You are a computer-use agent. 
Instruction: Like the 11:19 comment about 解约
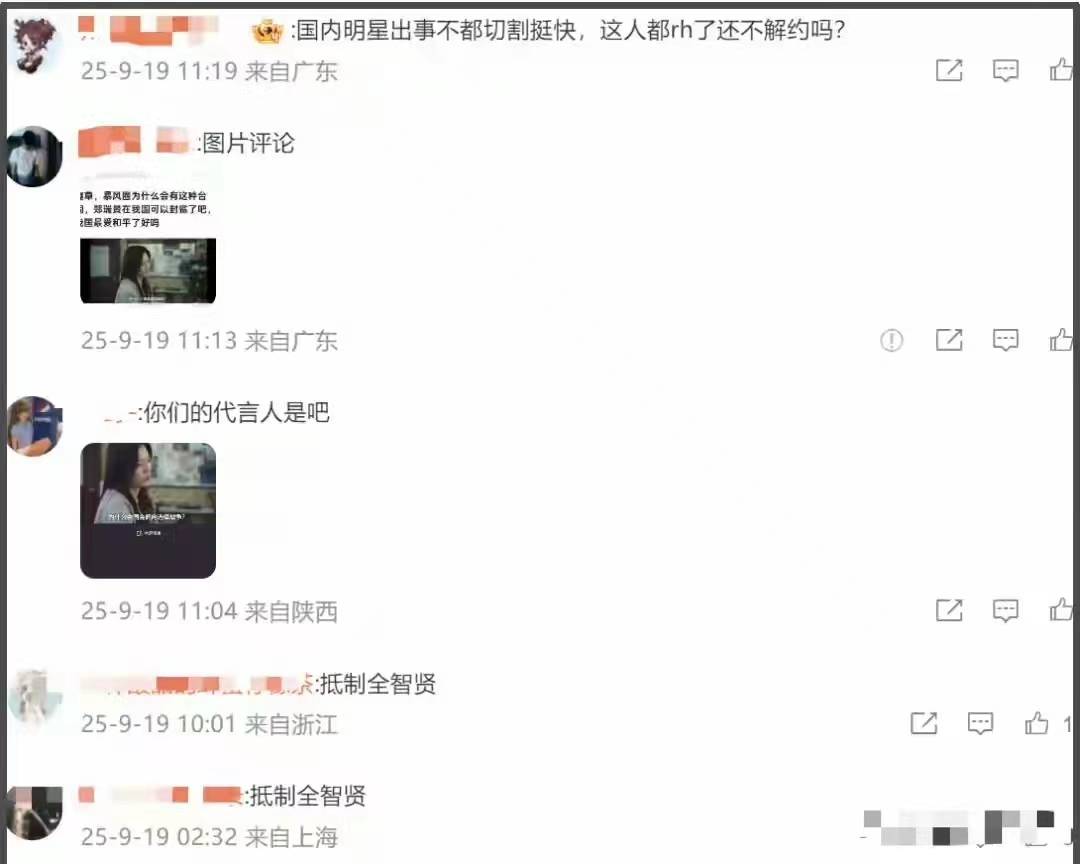coord(1061,70)
